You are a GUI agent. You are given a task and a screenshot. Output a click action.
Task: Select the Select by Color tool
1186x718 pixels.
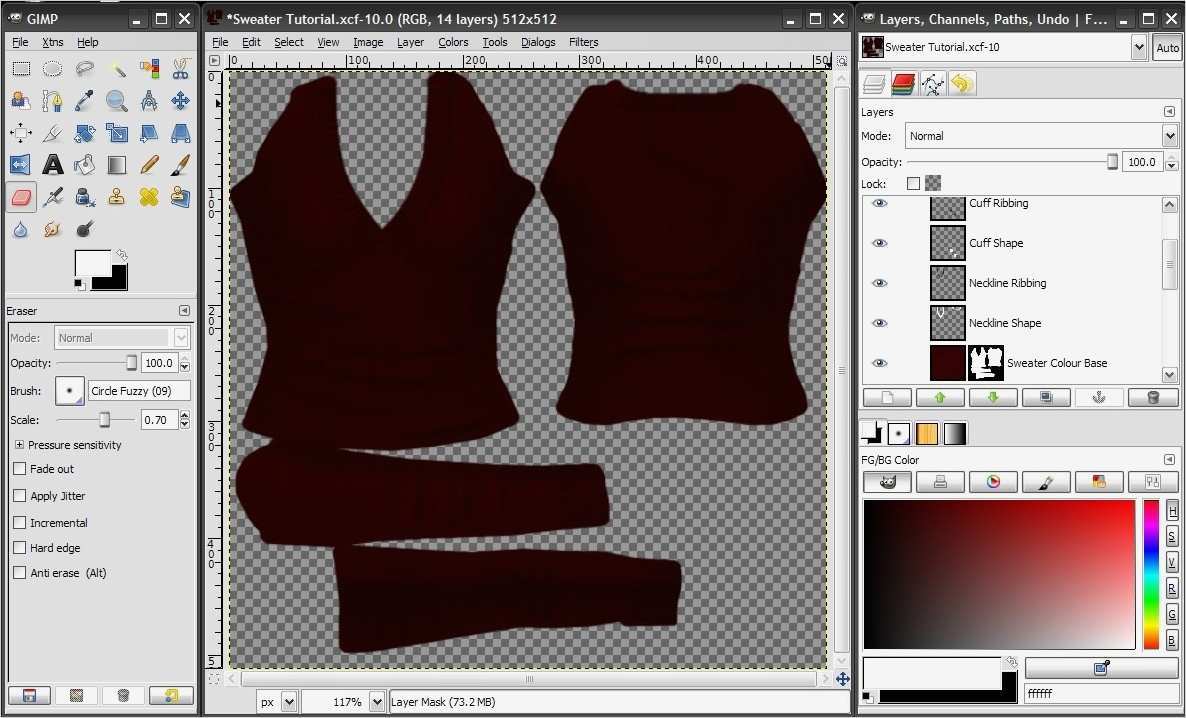pyautogui.click(x=149, y=69)
